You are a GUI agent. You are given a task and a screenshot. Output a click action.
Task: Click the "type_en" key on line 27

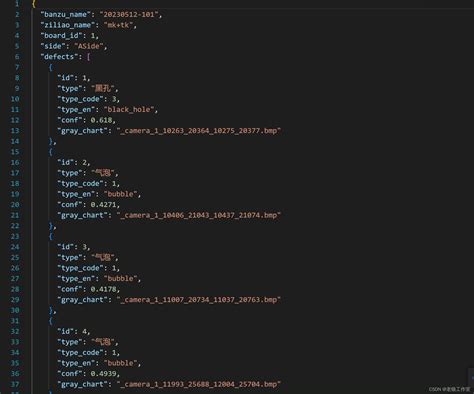click(x=76, y=279)
